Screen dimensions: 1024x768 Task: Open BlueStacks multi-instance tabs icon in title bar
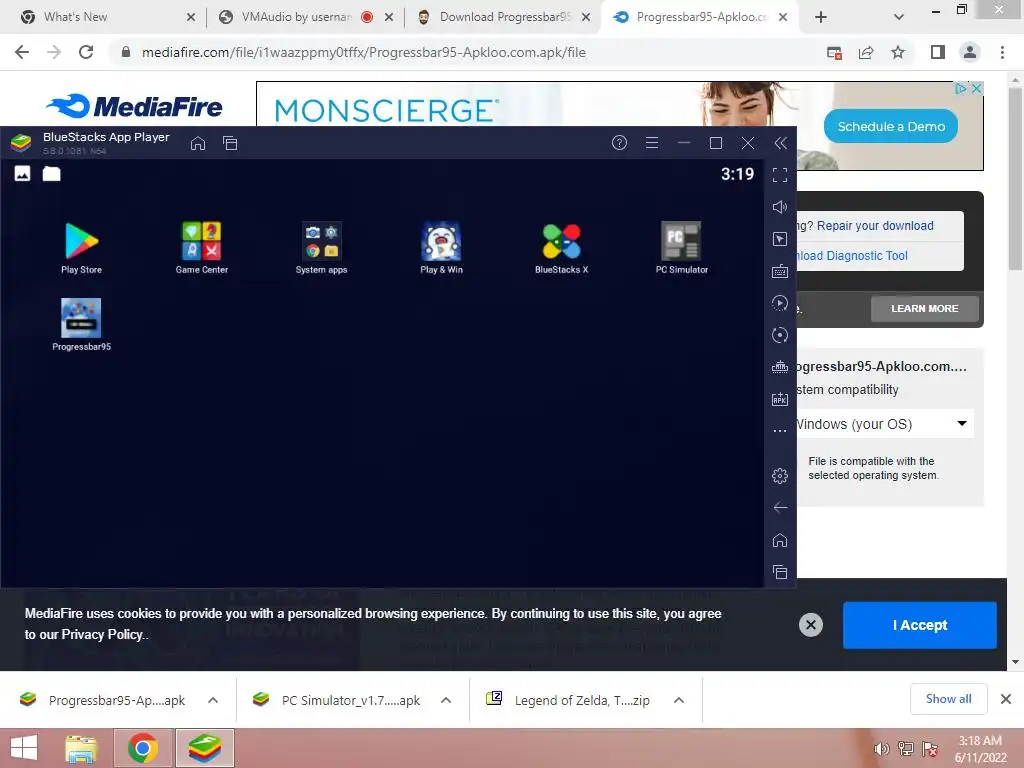(x=230, y=143)
